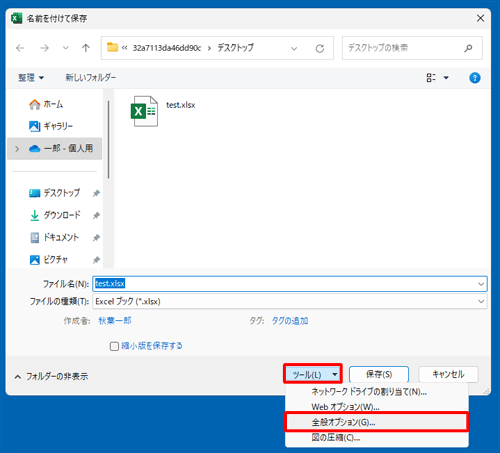Select the test.xlsx Excel file icon

[144, 111]
